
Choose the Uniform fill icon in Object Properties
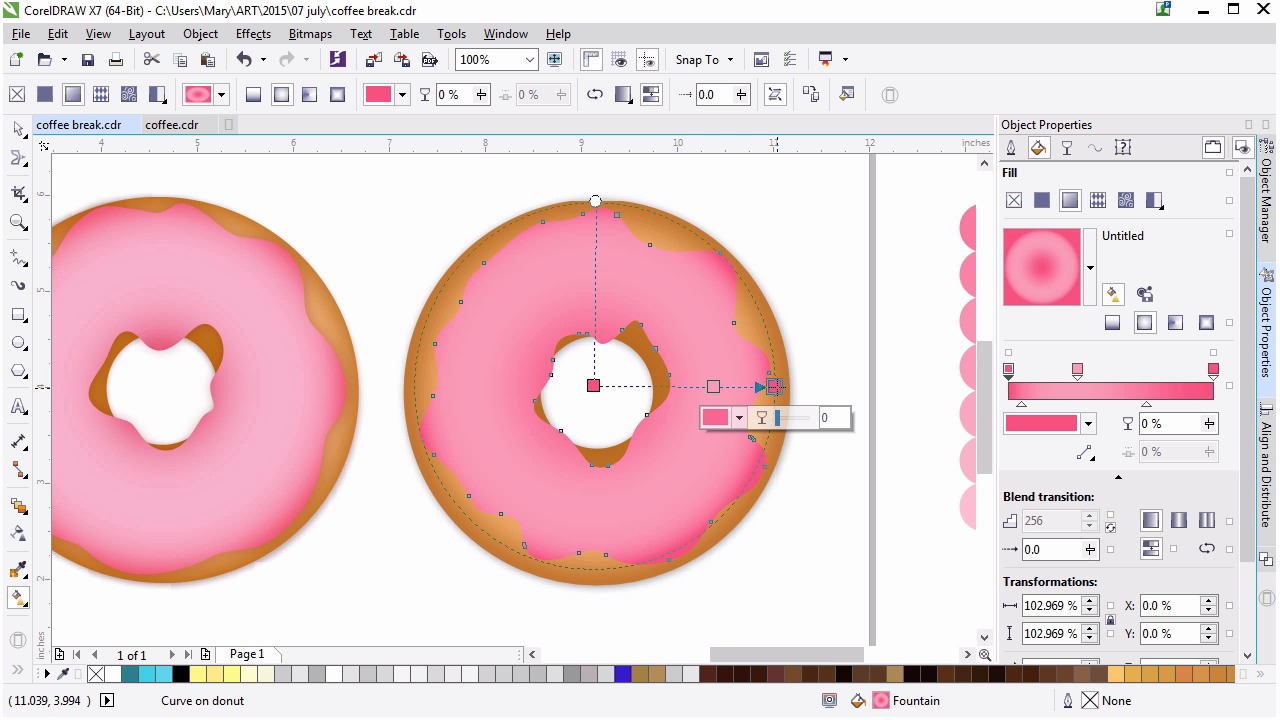tap(1042, 201)
